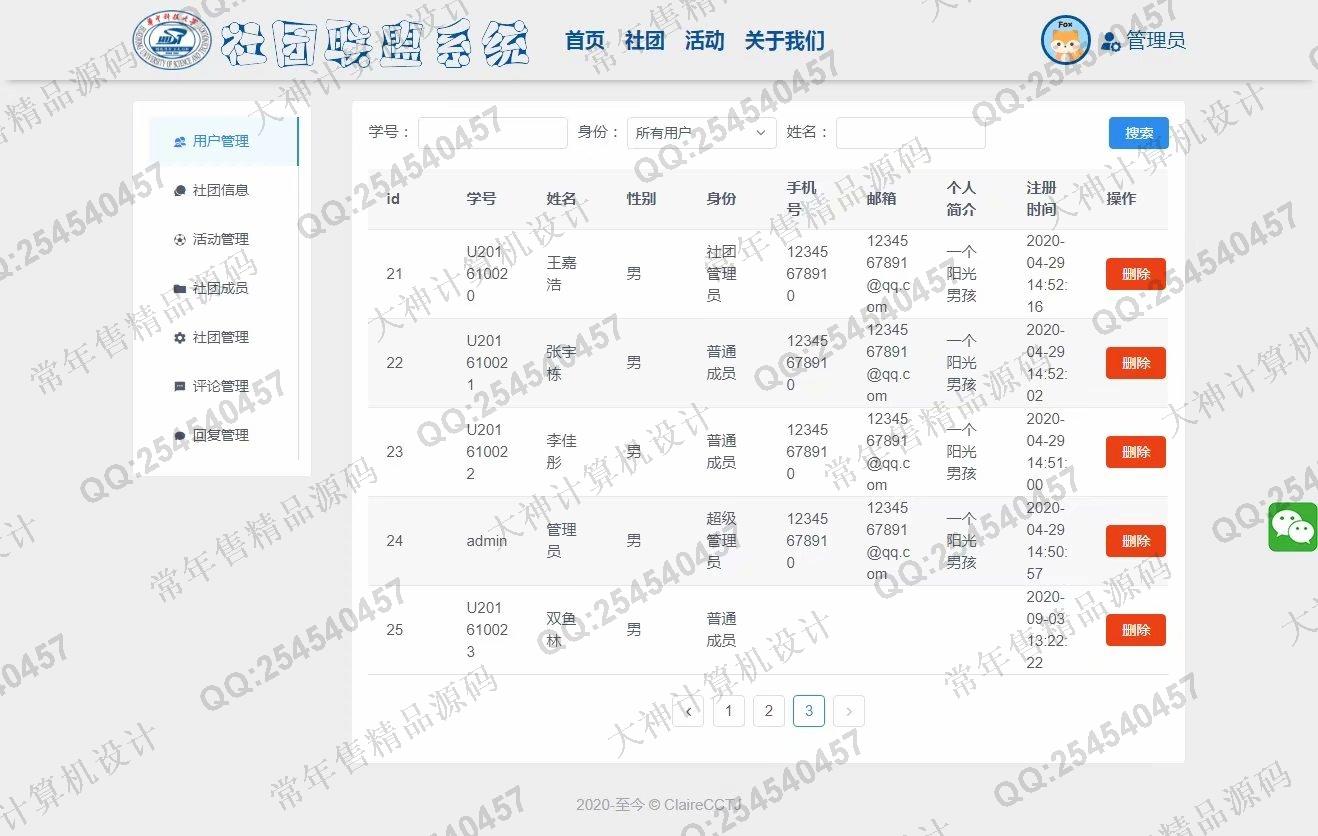Open 社团 in top navigation
Screen dimensions: 1318x836
(645, 41)
